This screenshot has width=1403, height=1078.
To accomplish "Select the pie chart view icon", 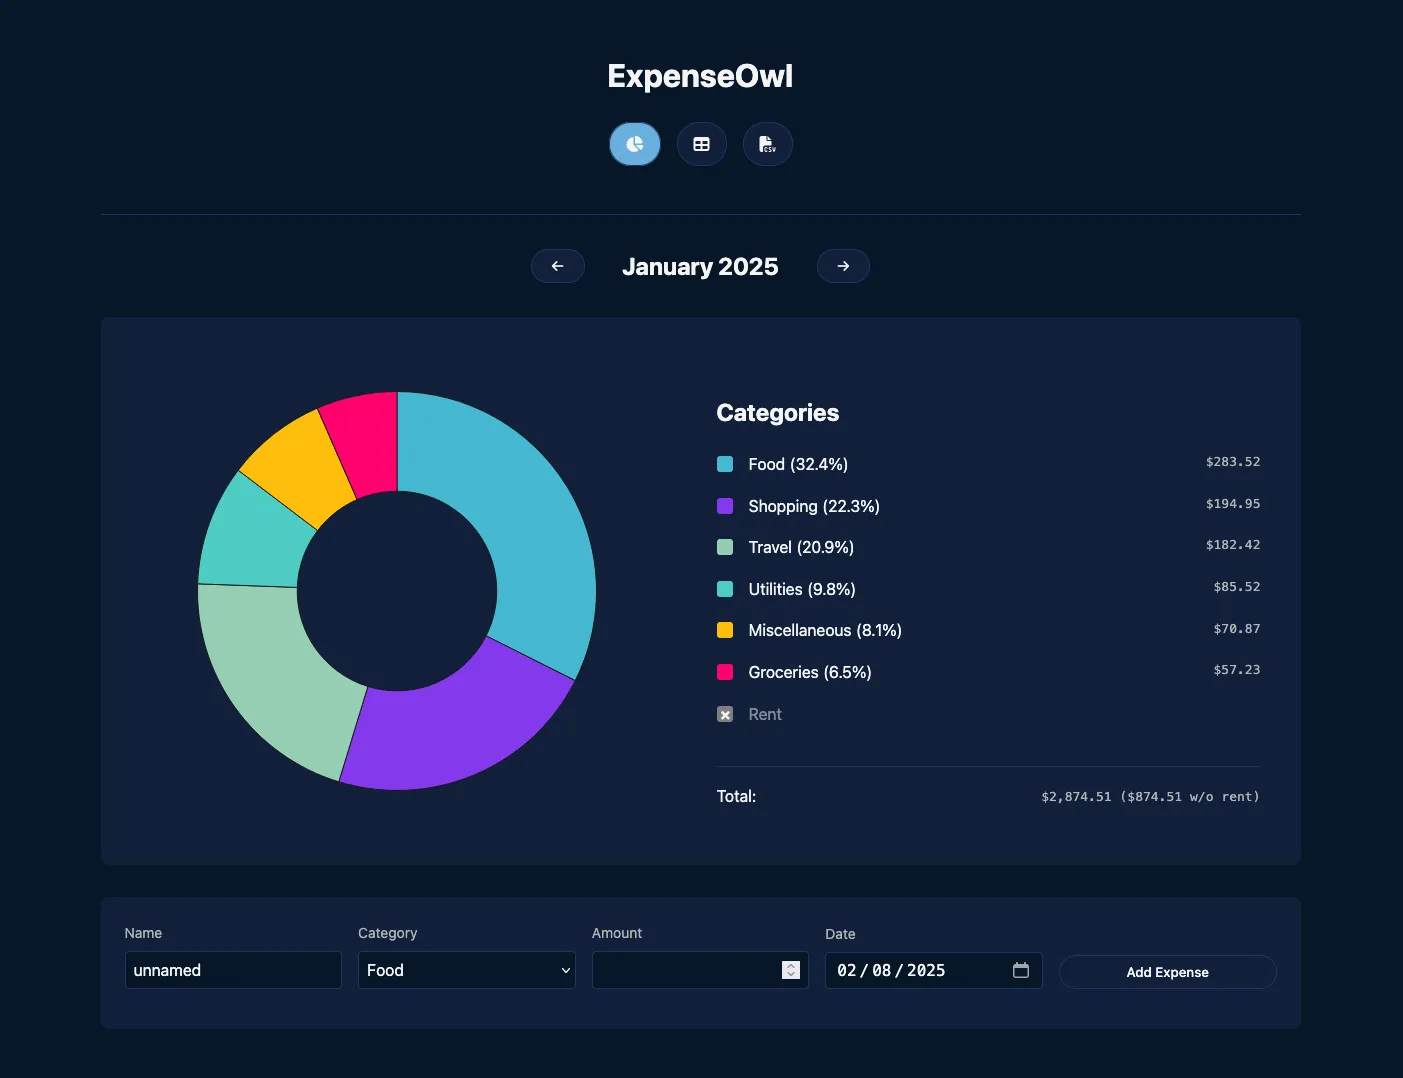I will [634, 144].
